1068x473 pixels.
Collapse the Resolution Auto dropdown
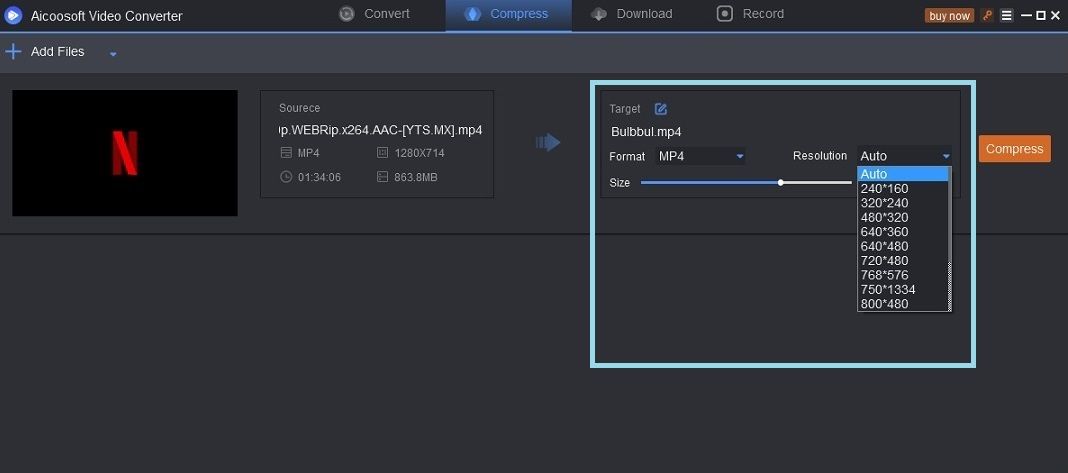click(904, 156)
